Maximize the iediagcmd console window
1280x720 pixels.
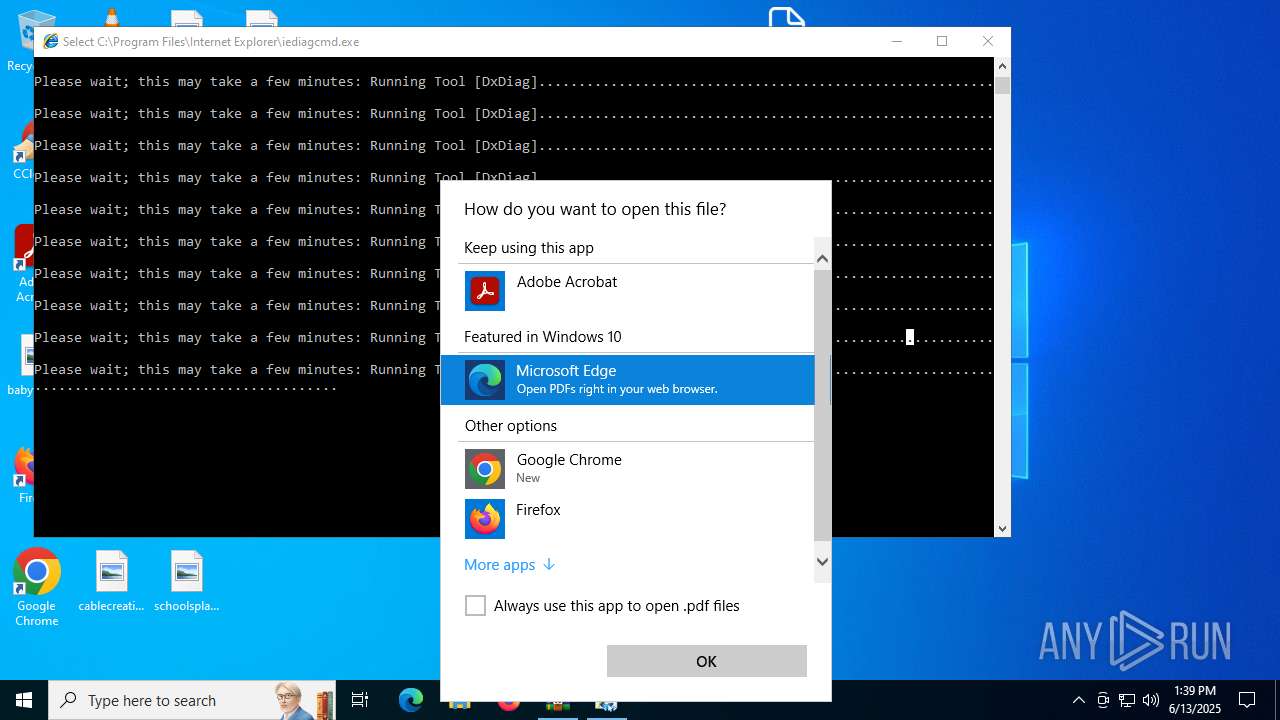coord(942,41)
